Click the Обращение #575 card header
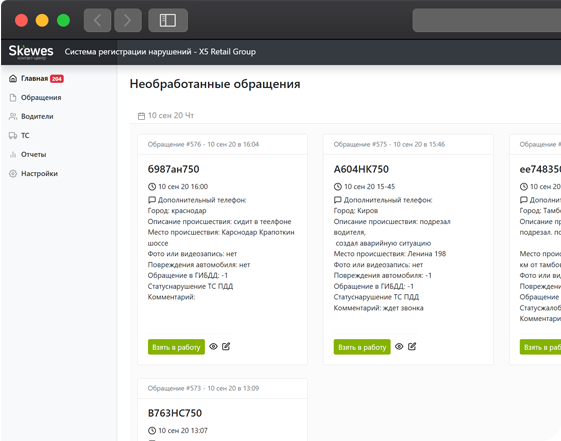 pos(408,144)
